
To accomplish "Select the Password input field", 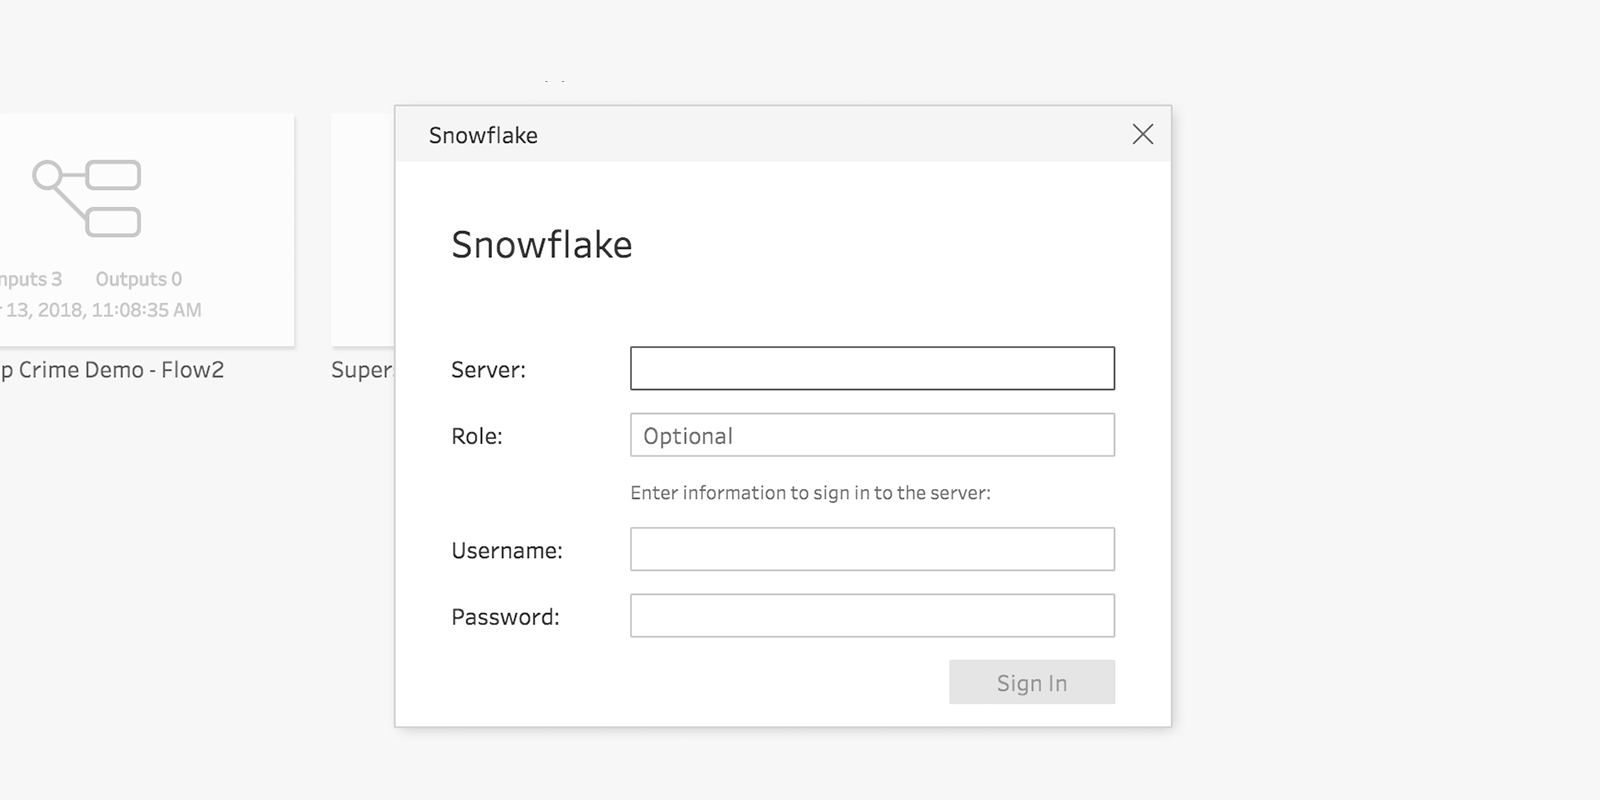I will [x=872, y=616].
